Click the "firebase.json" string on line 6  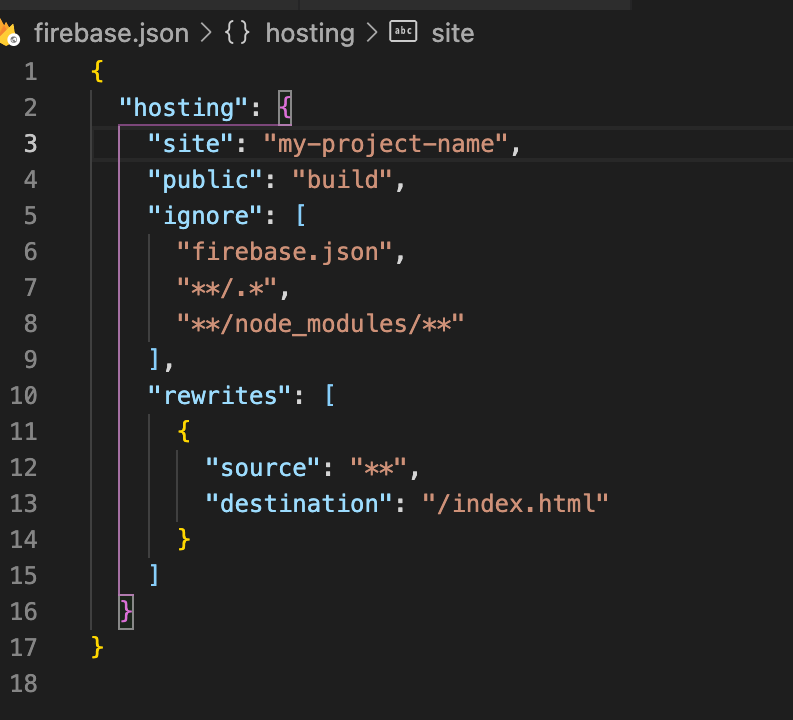coord(284,252)
